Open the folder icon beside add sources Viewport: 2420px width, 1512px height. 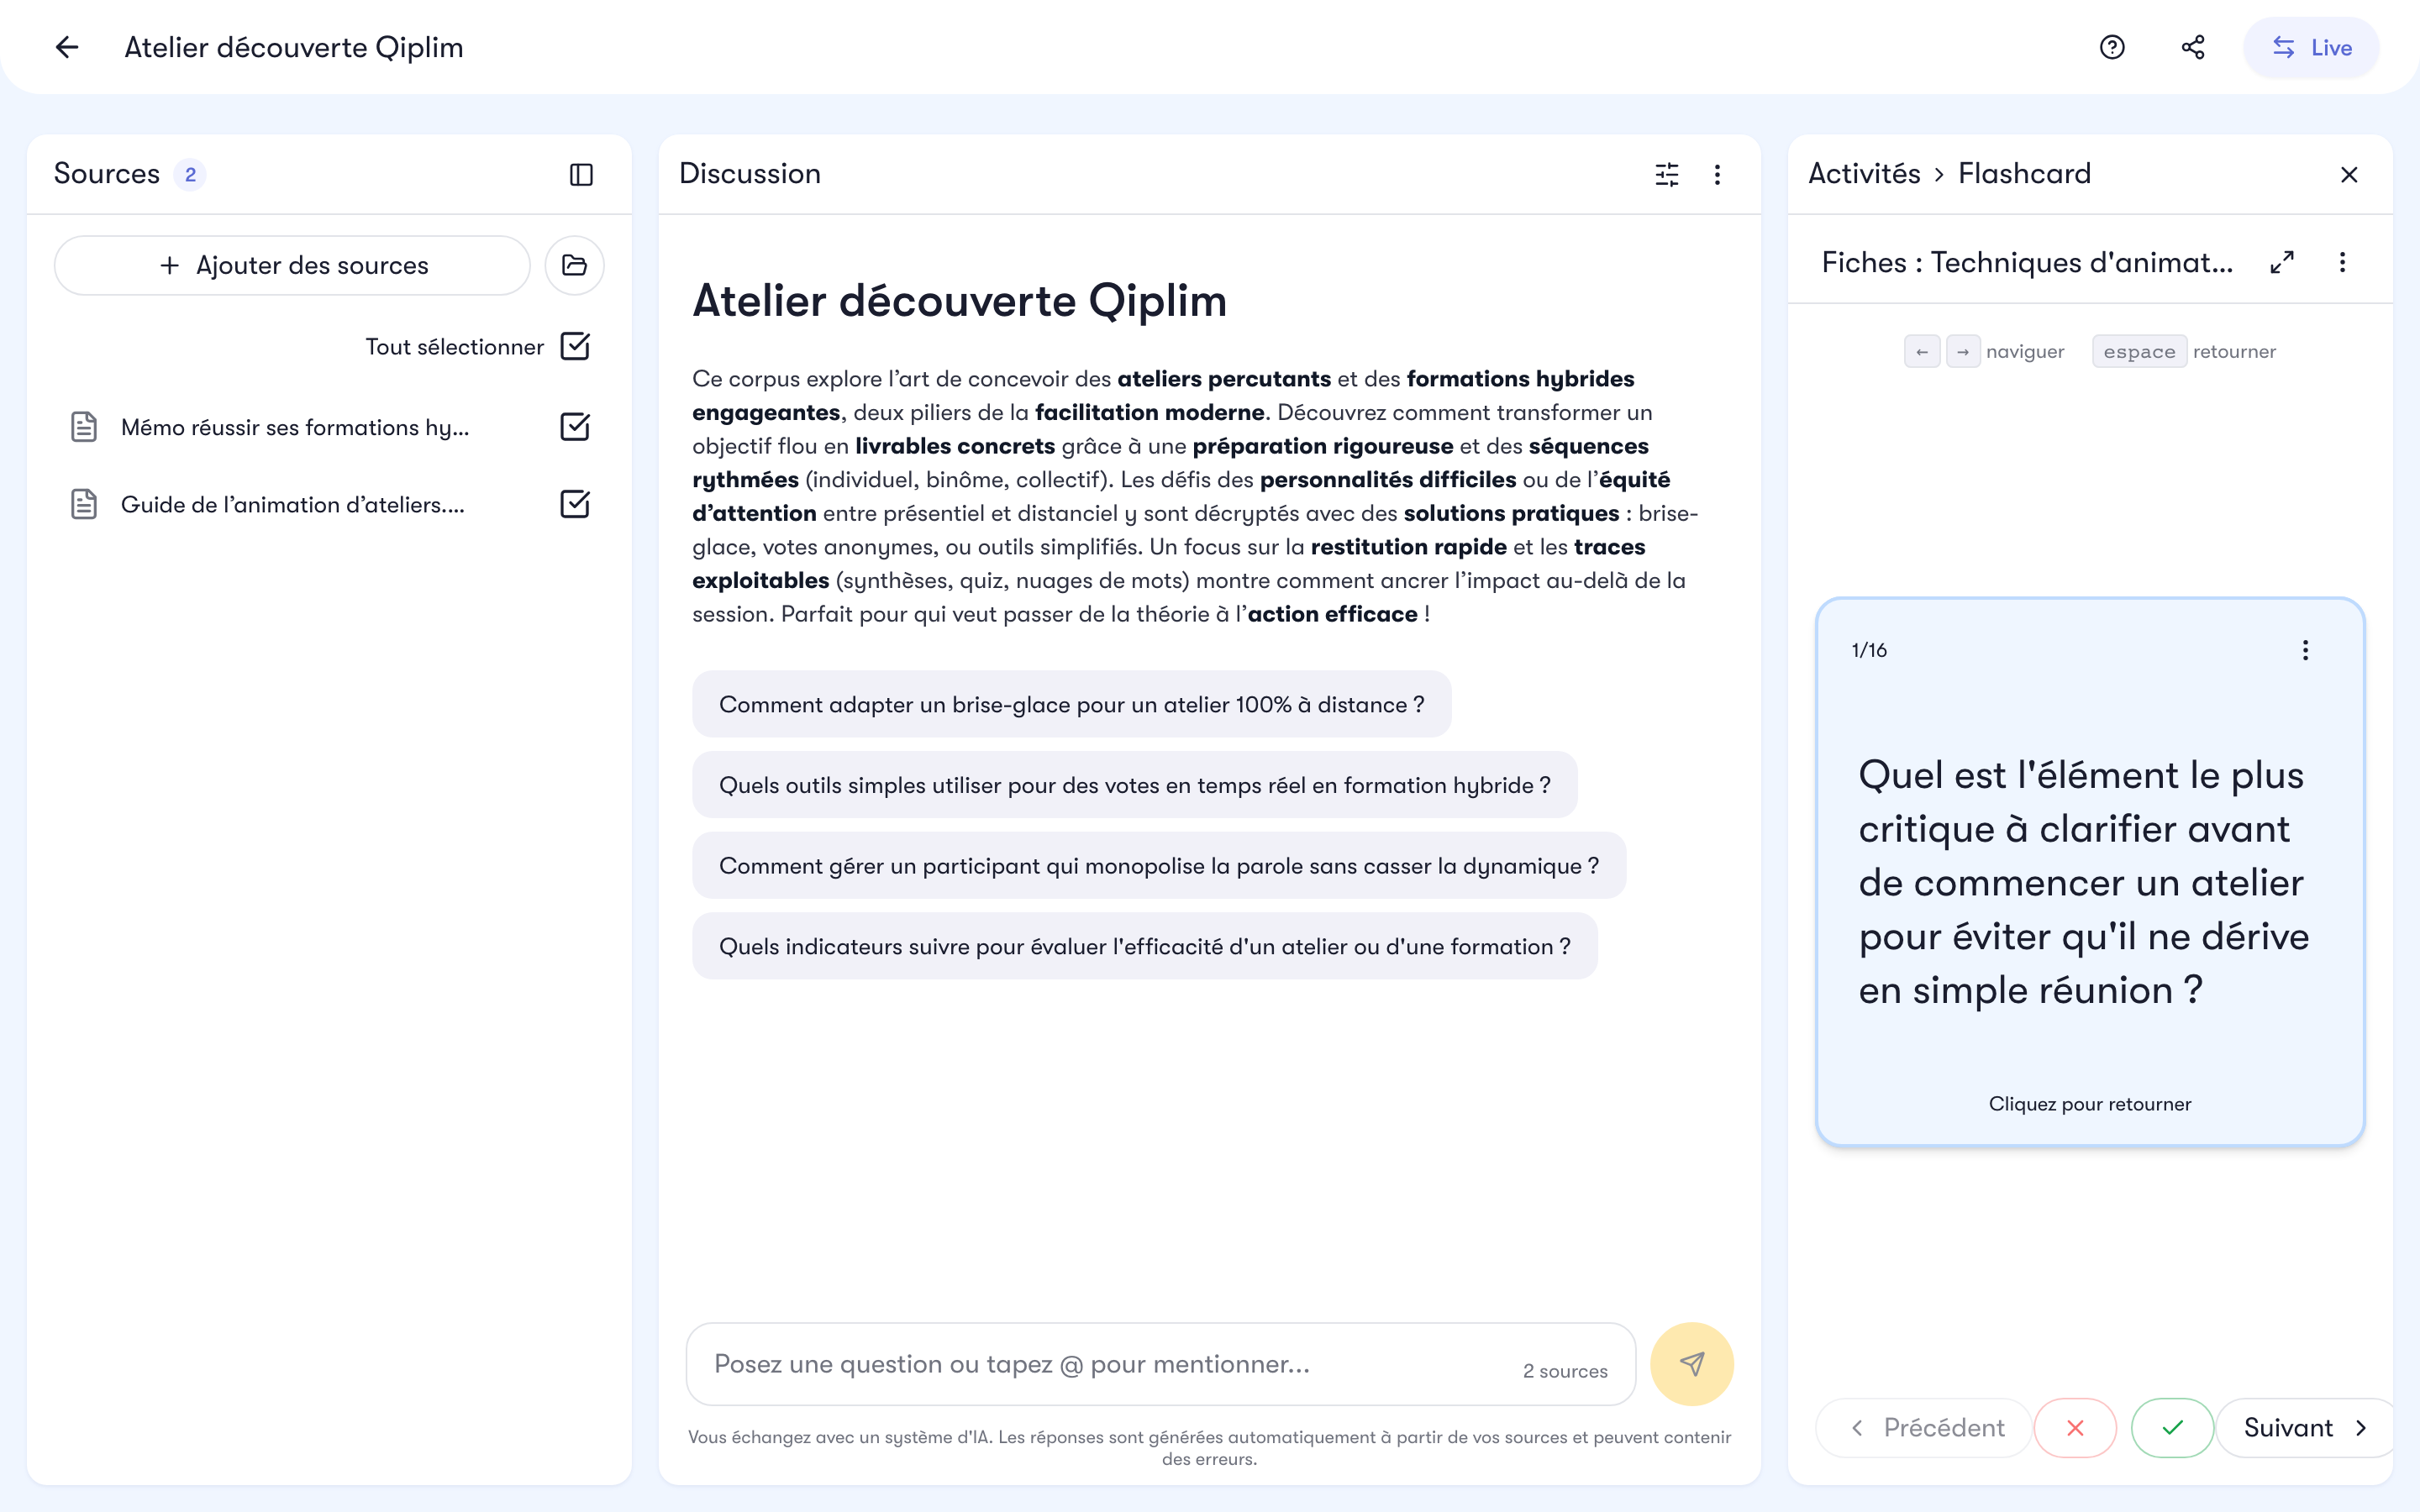[574, 265]
